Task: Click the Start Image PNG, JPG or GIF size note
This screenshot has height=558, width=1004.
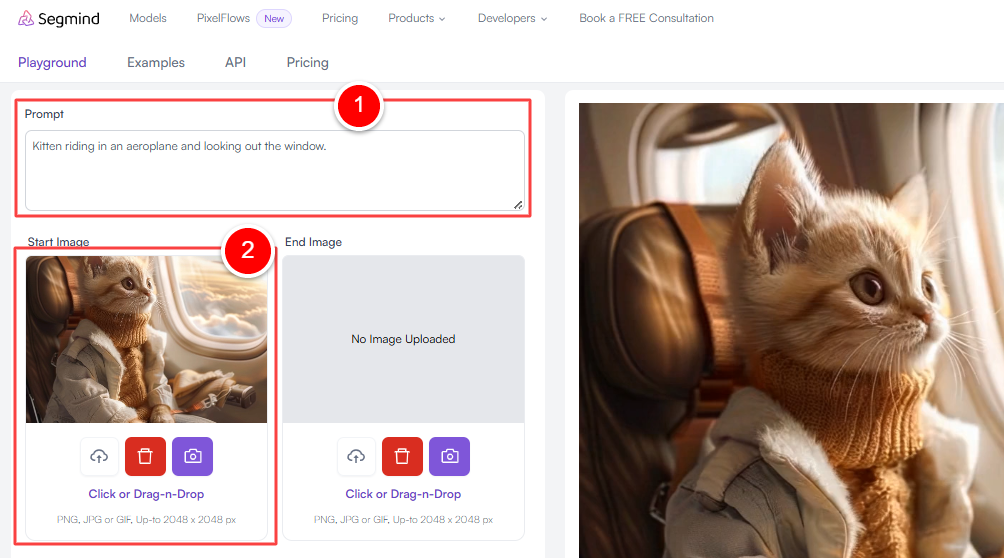Action: (x=146, y=520)
